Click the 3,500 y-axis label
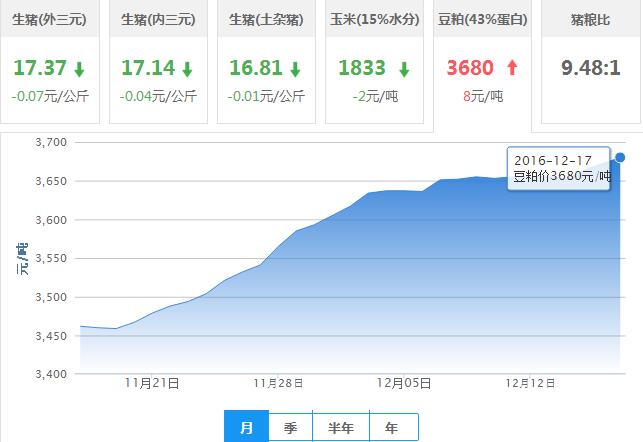 pyautogui.click(x=51, y=297)
